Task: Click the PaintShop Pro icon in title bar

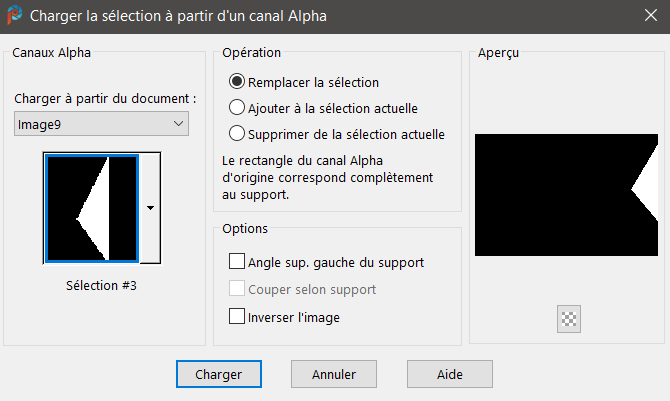Action: tap(15, 16)
